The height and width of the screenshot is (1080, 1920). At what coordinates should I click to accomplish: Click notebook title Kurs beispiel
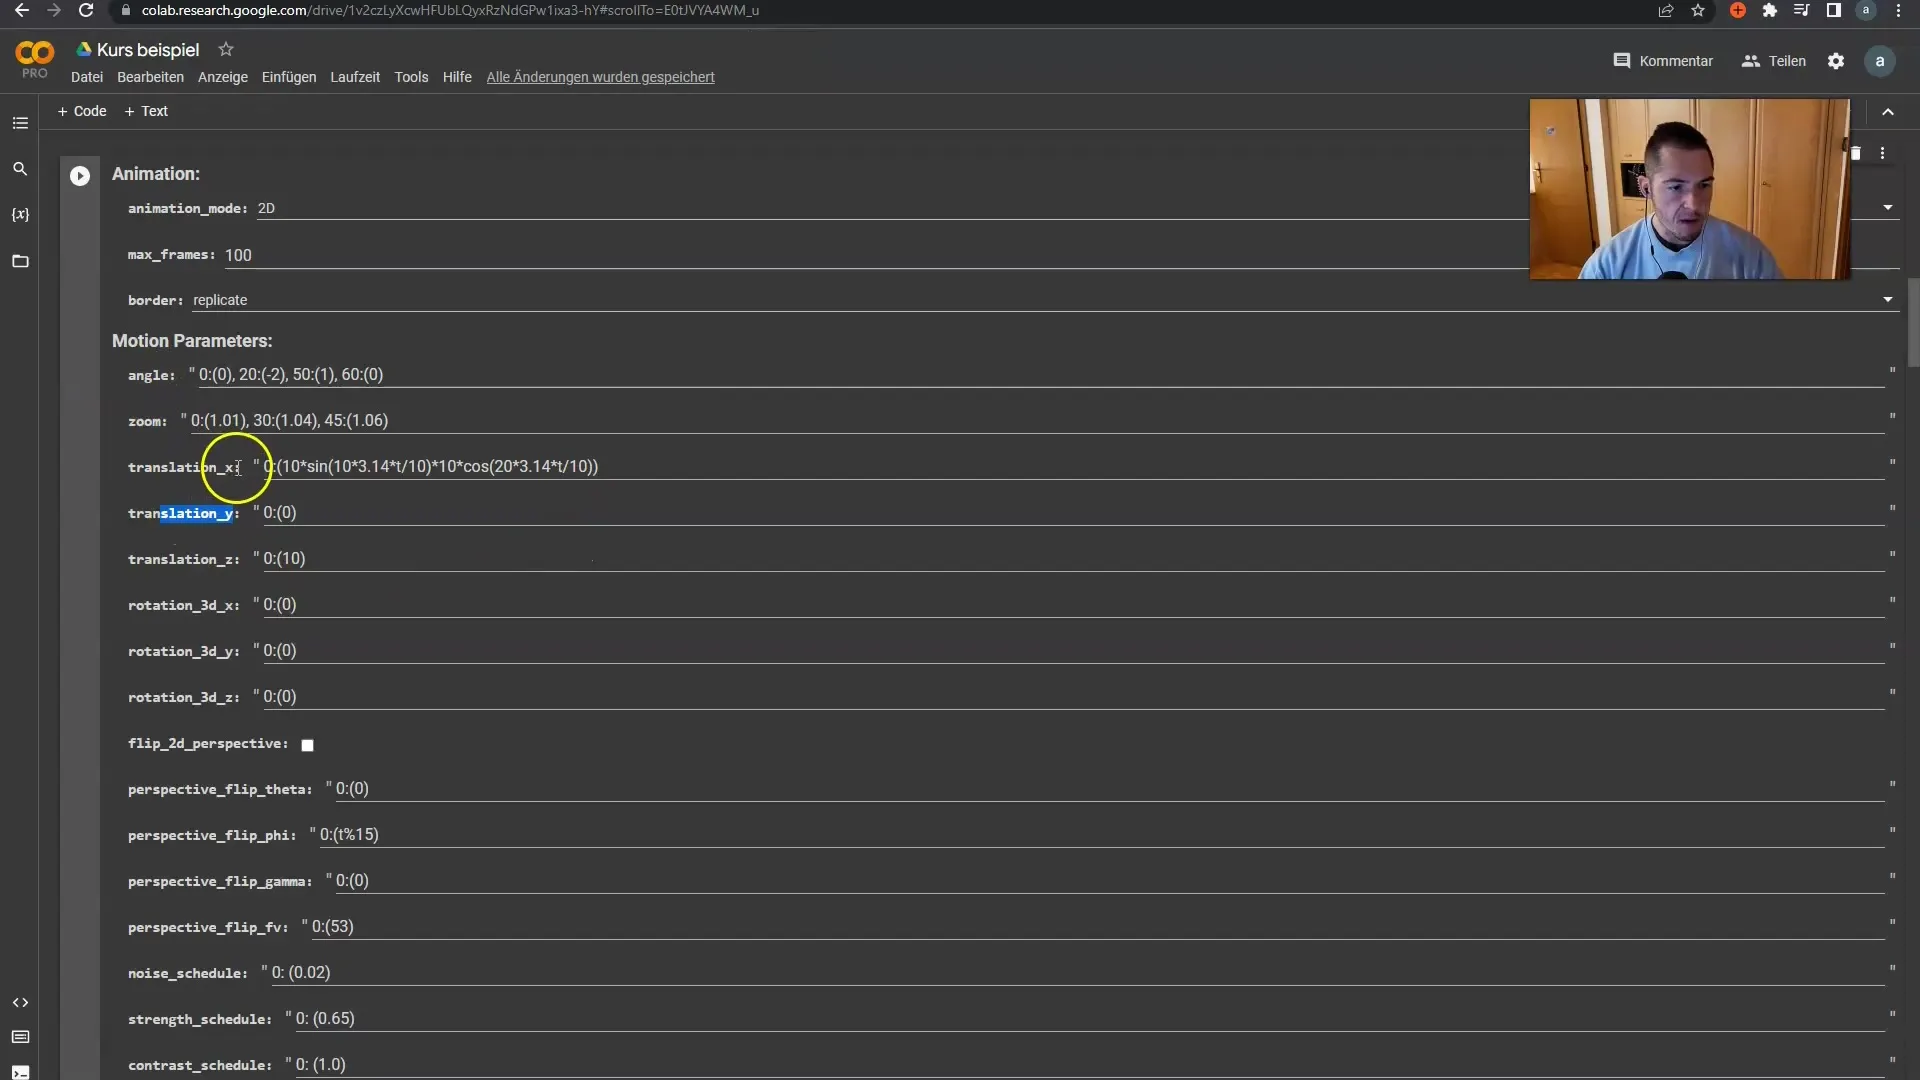click(148, 50)
